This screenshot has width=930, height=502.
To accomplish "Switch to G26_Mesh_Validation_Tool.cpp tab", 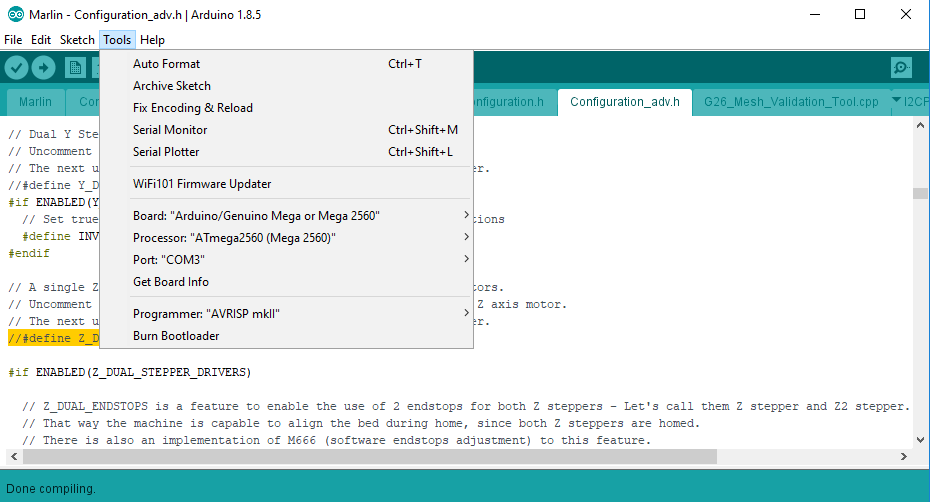I will point(791,102).
